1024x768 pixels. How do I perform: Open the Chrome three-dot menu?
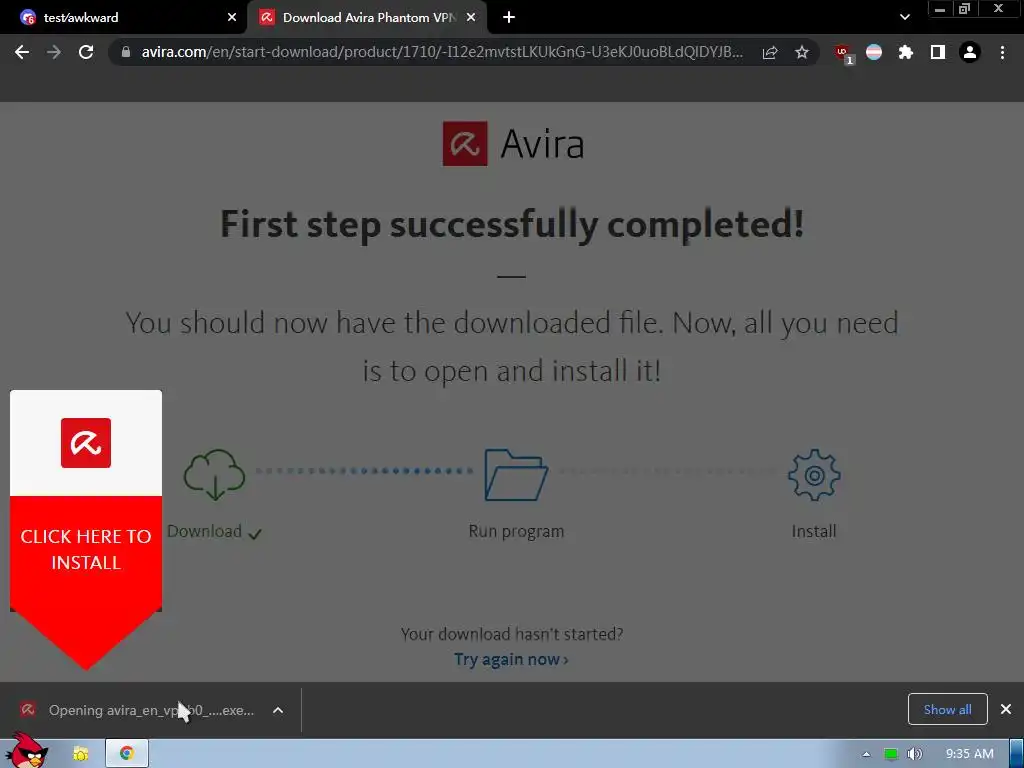(x=1002, y=52)
